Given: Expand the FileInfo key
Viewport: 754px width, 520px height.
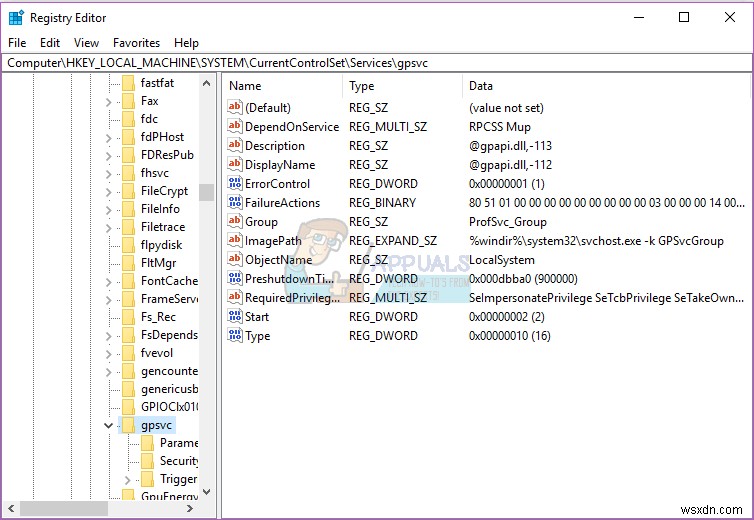Looking at the screenshot, I should [x=108, y=210].
